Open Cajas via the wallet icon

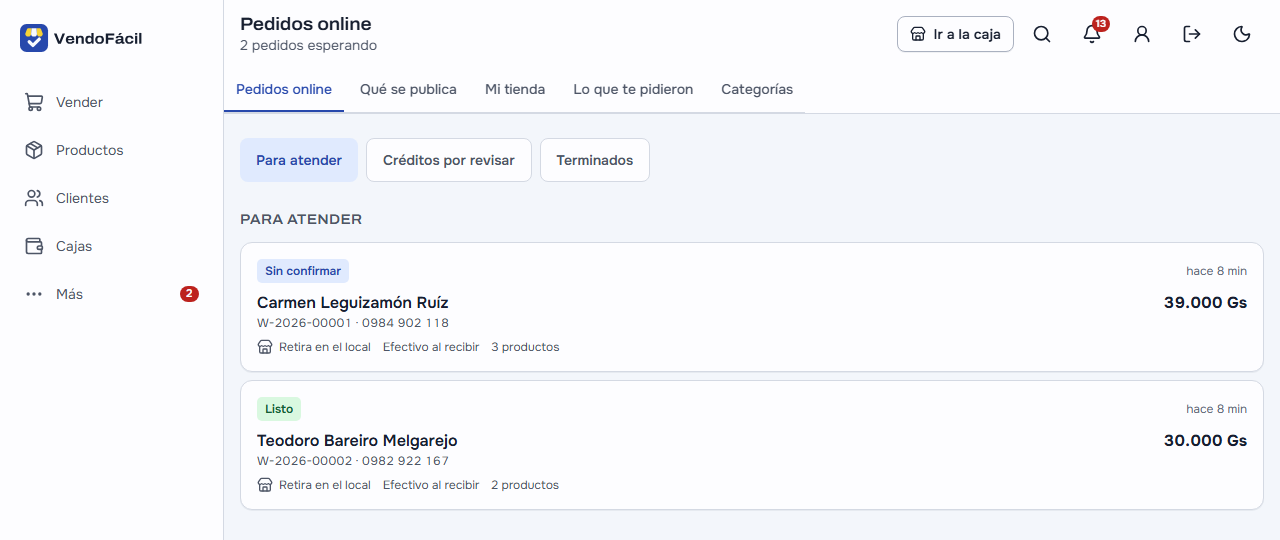coord(34,246)
